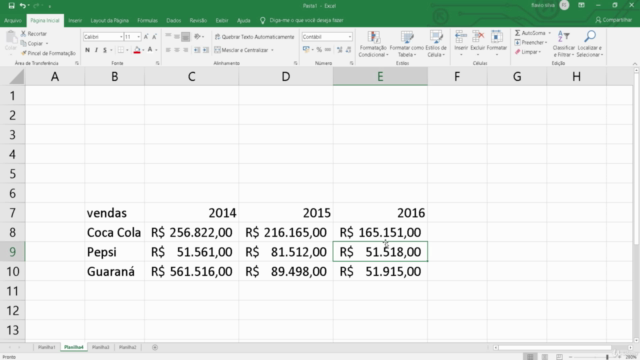Screen dimensions: 640x360
Task: Add a new sheet with the plus button
Action: click(x=155, y=347)
